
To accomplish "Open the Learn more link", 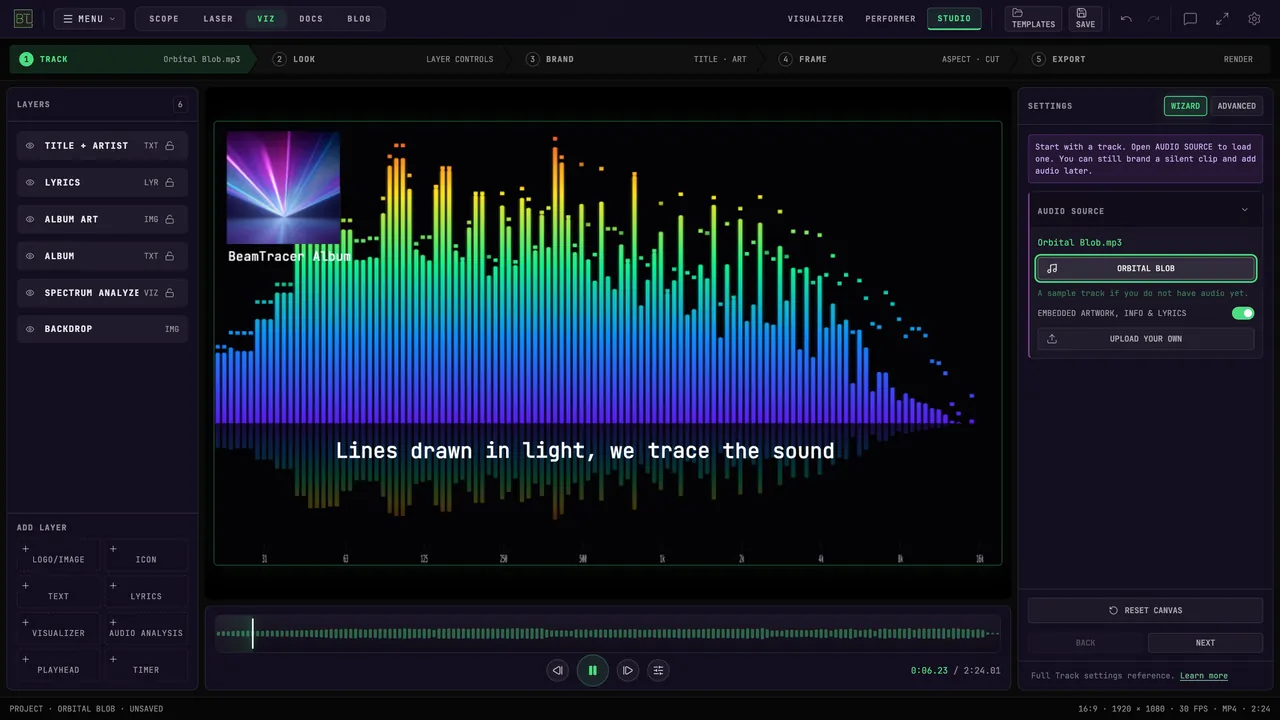I will click(x=1204, y=676).
